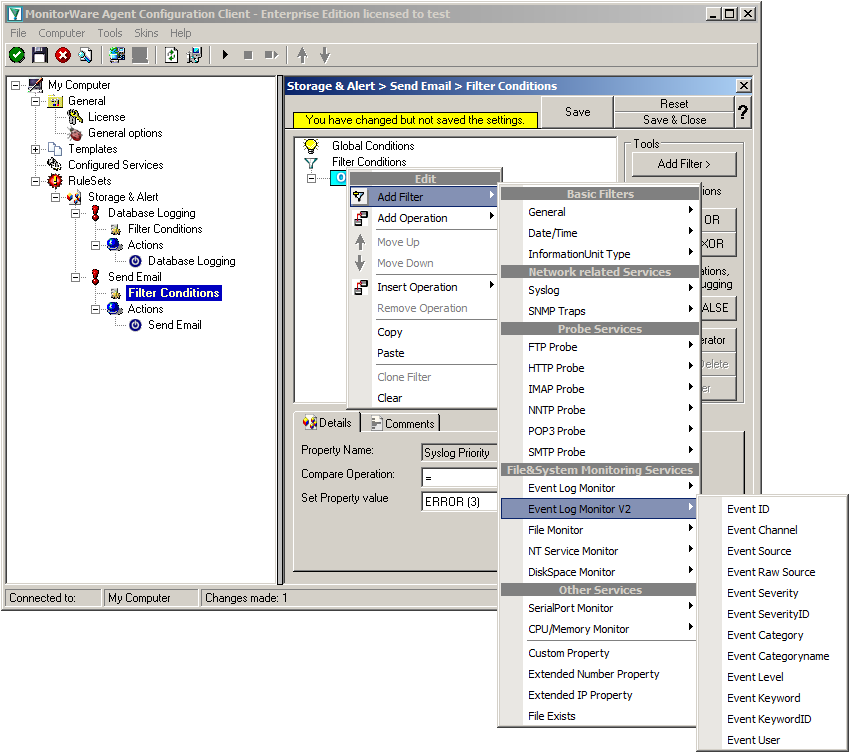Click the Save button
The height and width of the screenshot is (753, 850).
[x=577, y=112]
